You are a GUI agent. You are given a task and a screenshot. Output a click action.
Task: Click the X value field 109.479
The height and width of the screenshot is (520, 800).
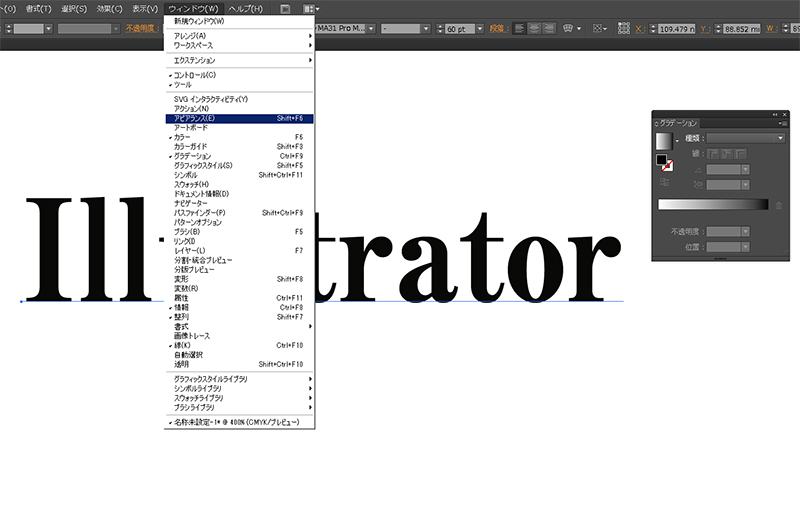(677, 29)
